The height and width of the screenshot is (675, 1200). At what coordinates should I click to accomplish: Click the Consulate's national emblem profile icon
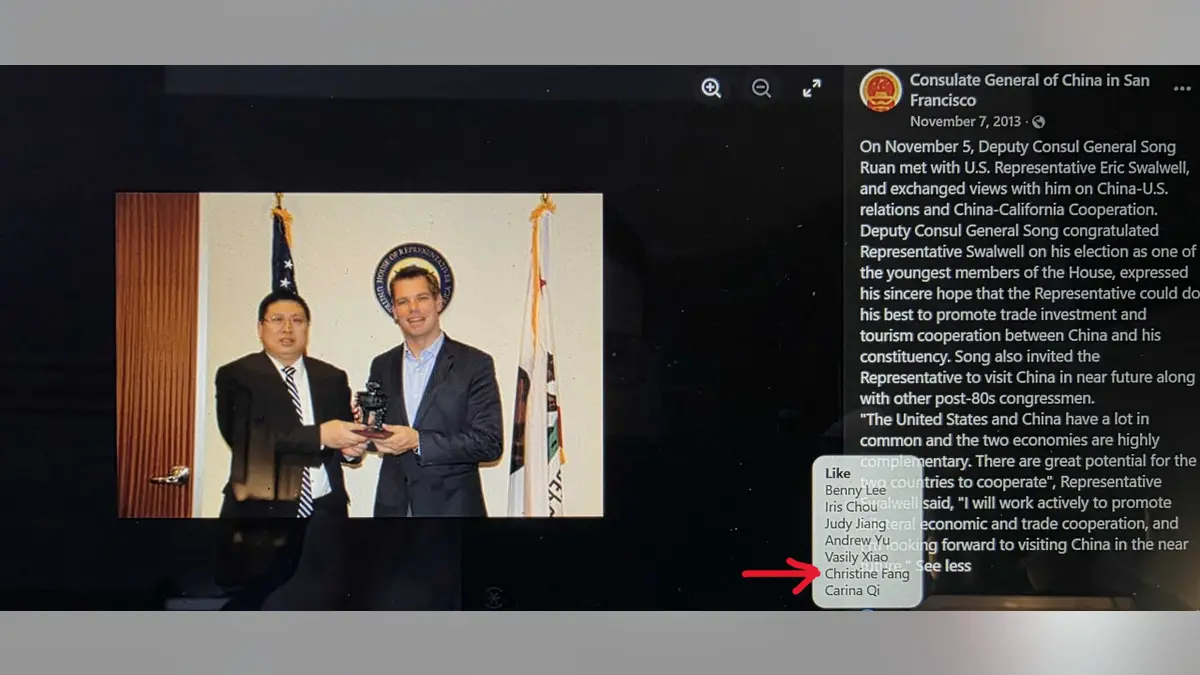click(x=880, y=89)
